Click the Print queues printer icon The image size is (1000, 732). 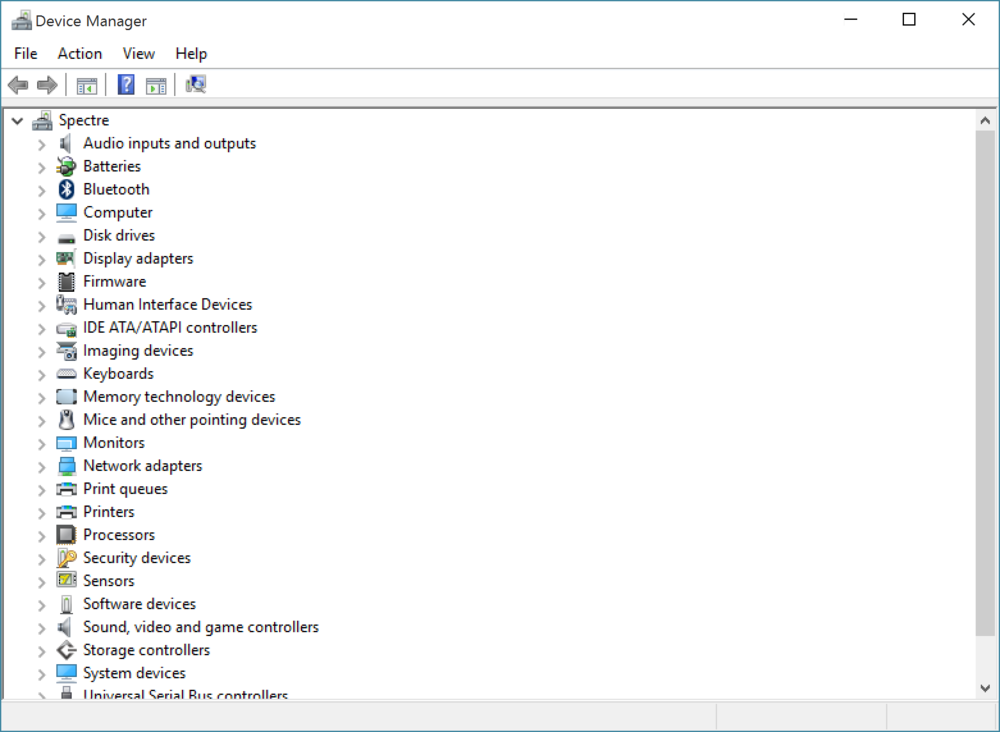click(x=66, y=489)
